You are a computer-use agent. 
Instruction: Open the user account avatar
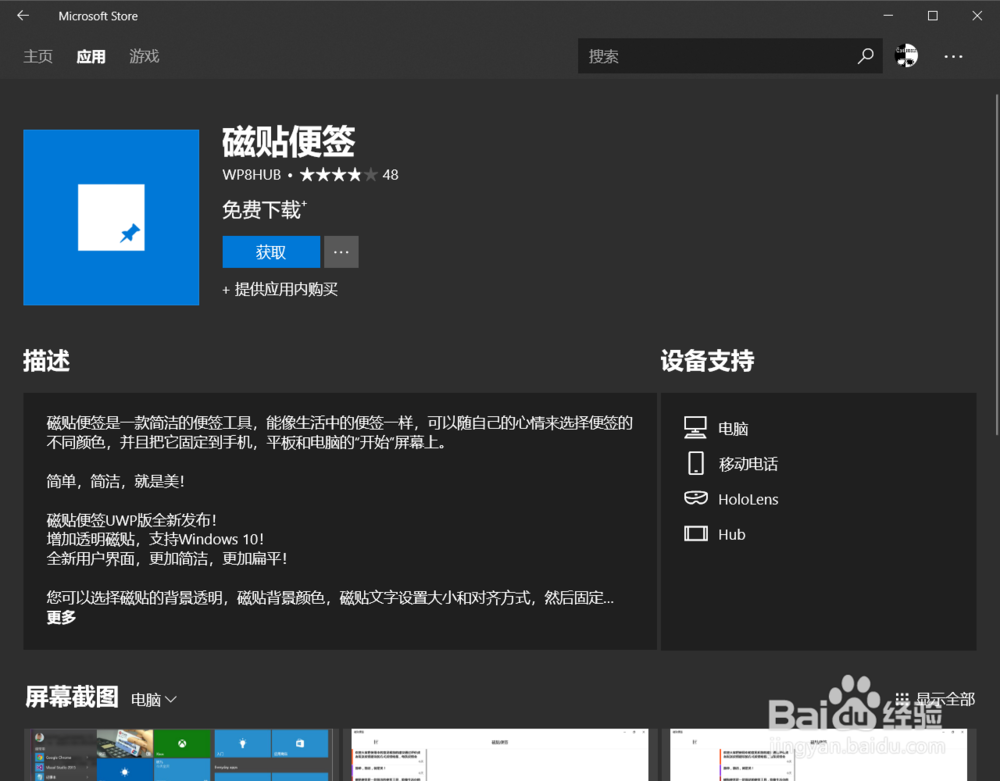tap(906, 56)
